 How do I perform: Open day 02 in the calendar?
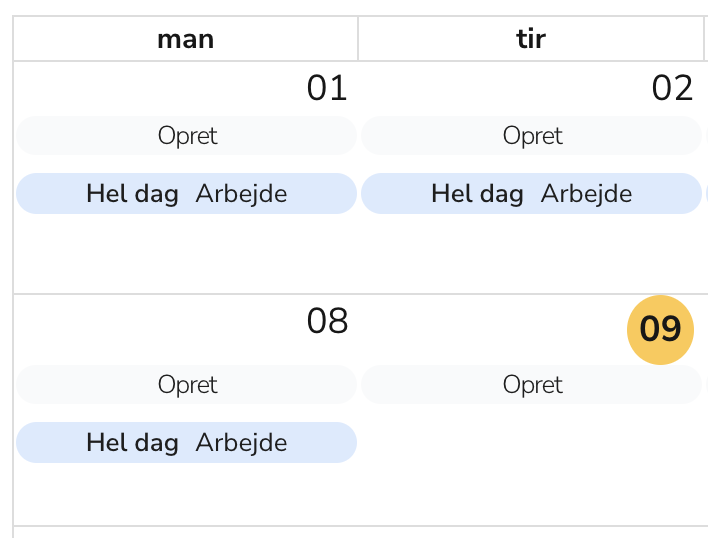coord(672,88)
